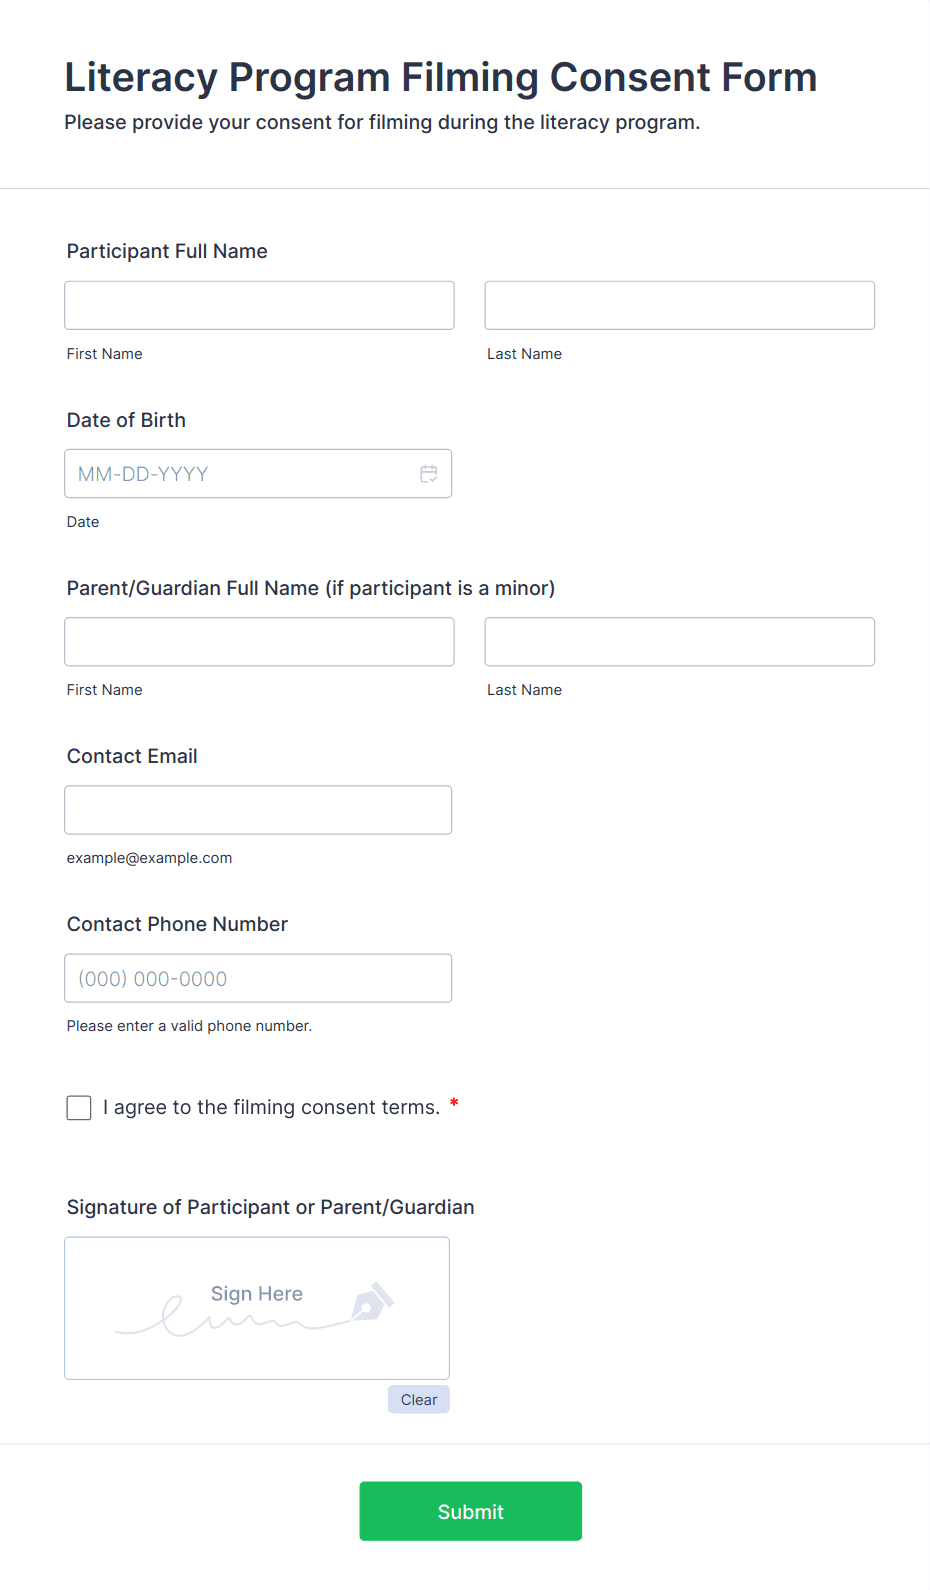Click the 'Date of Birth' label

[x=126, y=420]
